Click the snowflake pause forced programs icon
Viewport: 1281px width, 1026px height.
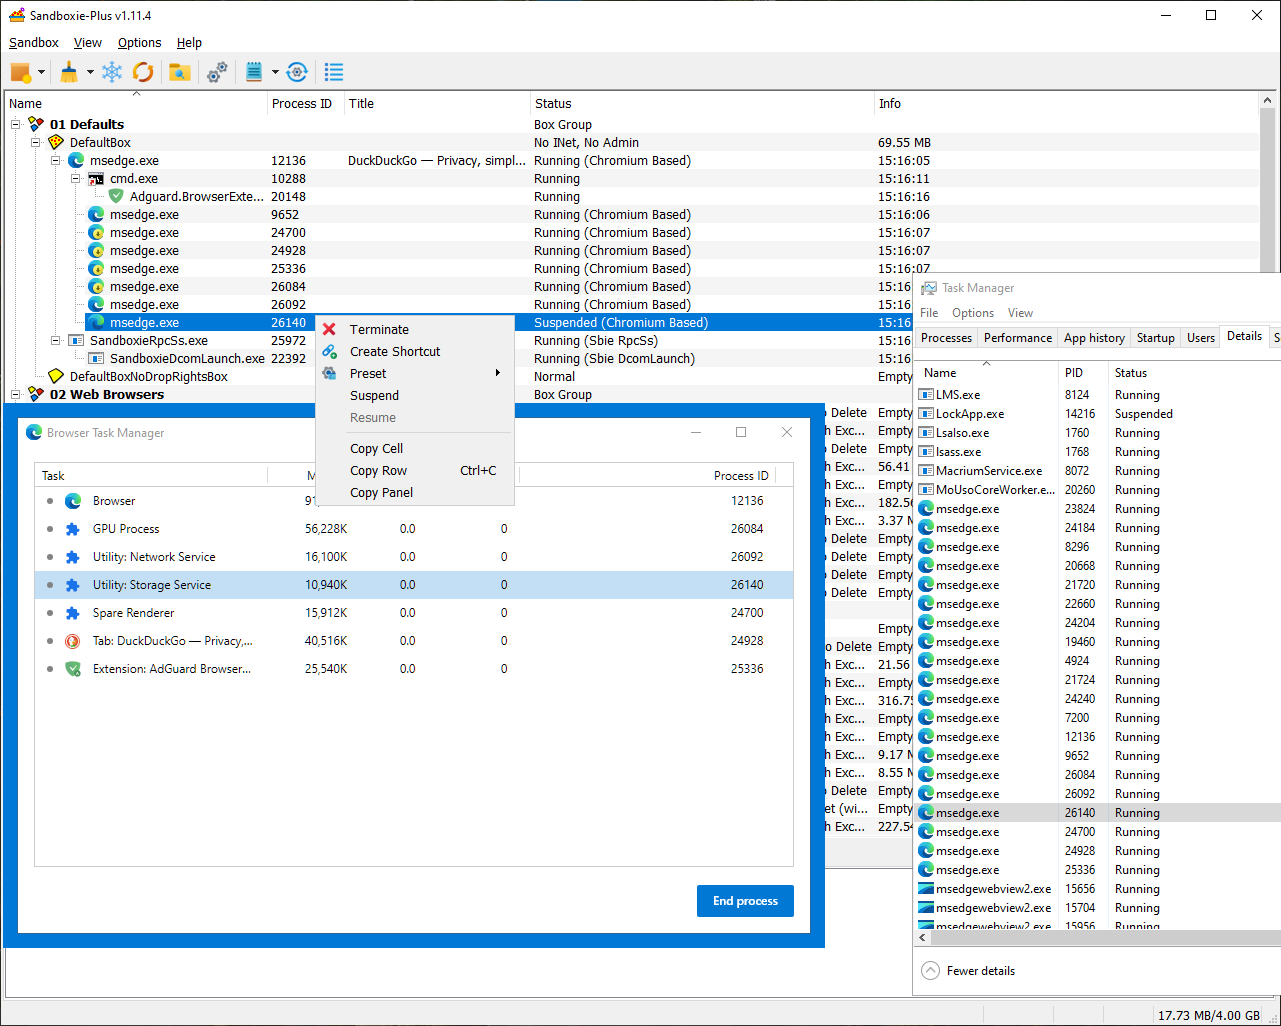point(112,72)
